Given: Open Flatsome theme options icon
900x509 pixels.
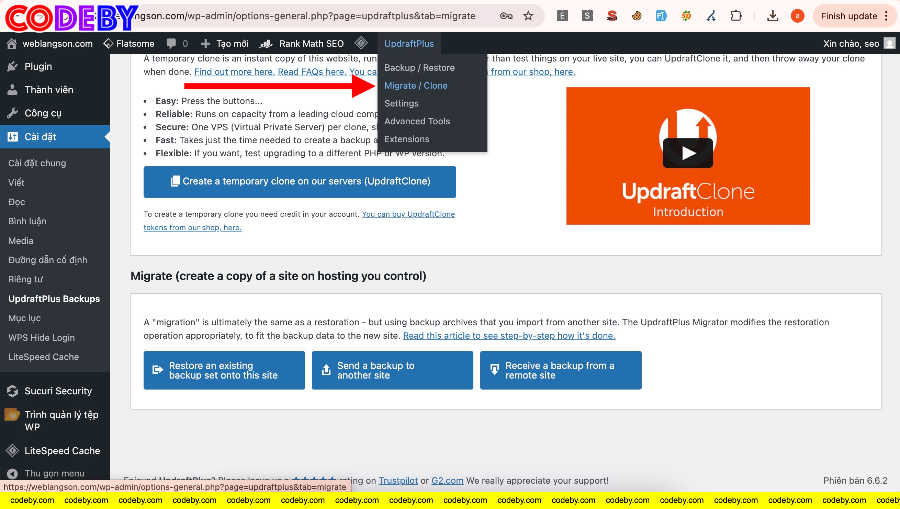Looking at the screenshot, I should (108, 44).
